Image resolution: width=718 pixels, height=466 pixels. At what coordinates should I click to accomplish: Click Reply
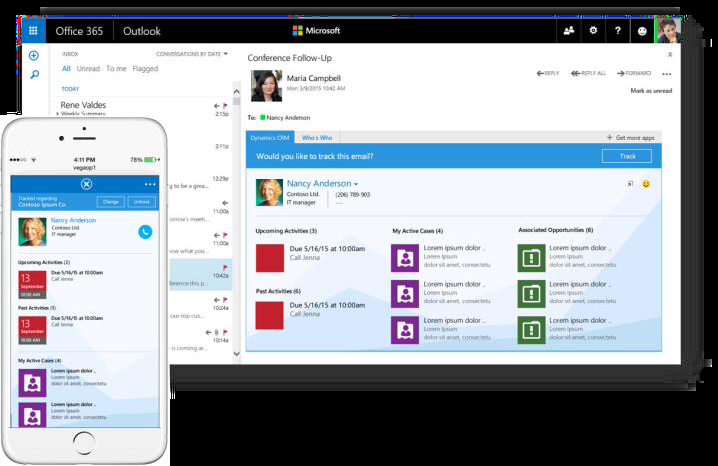548,73
